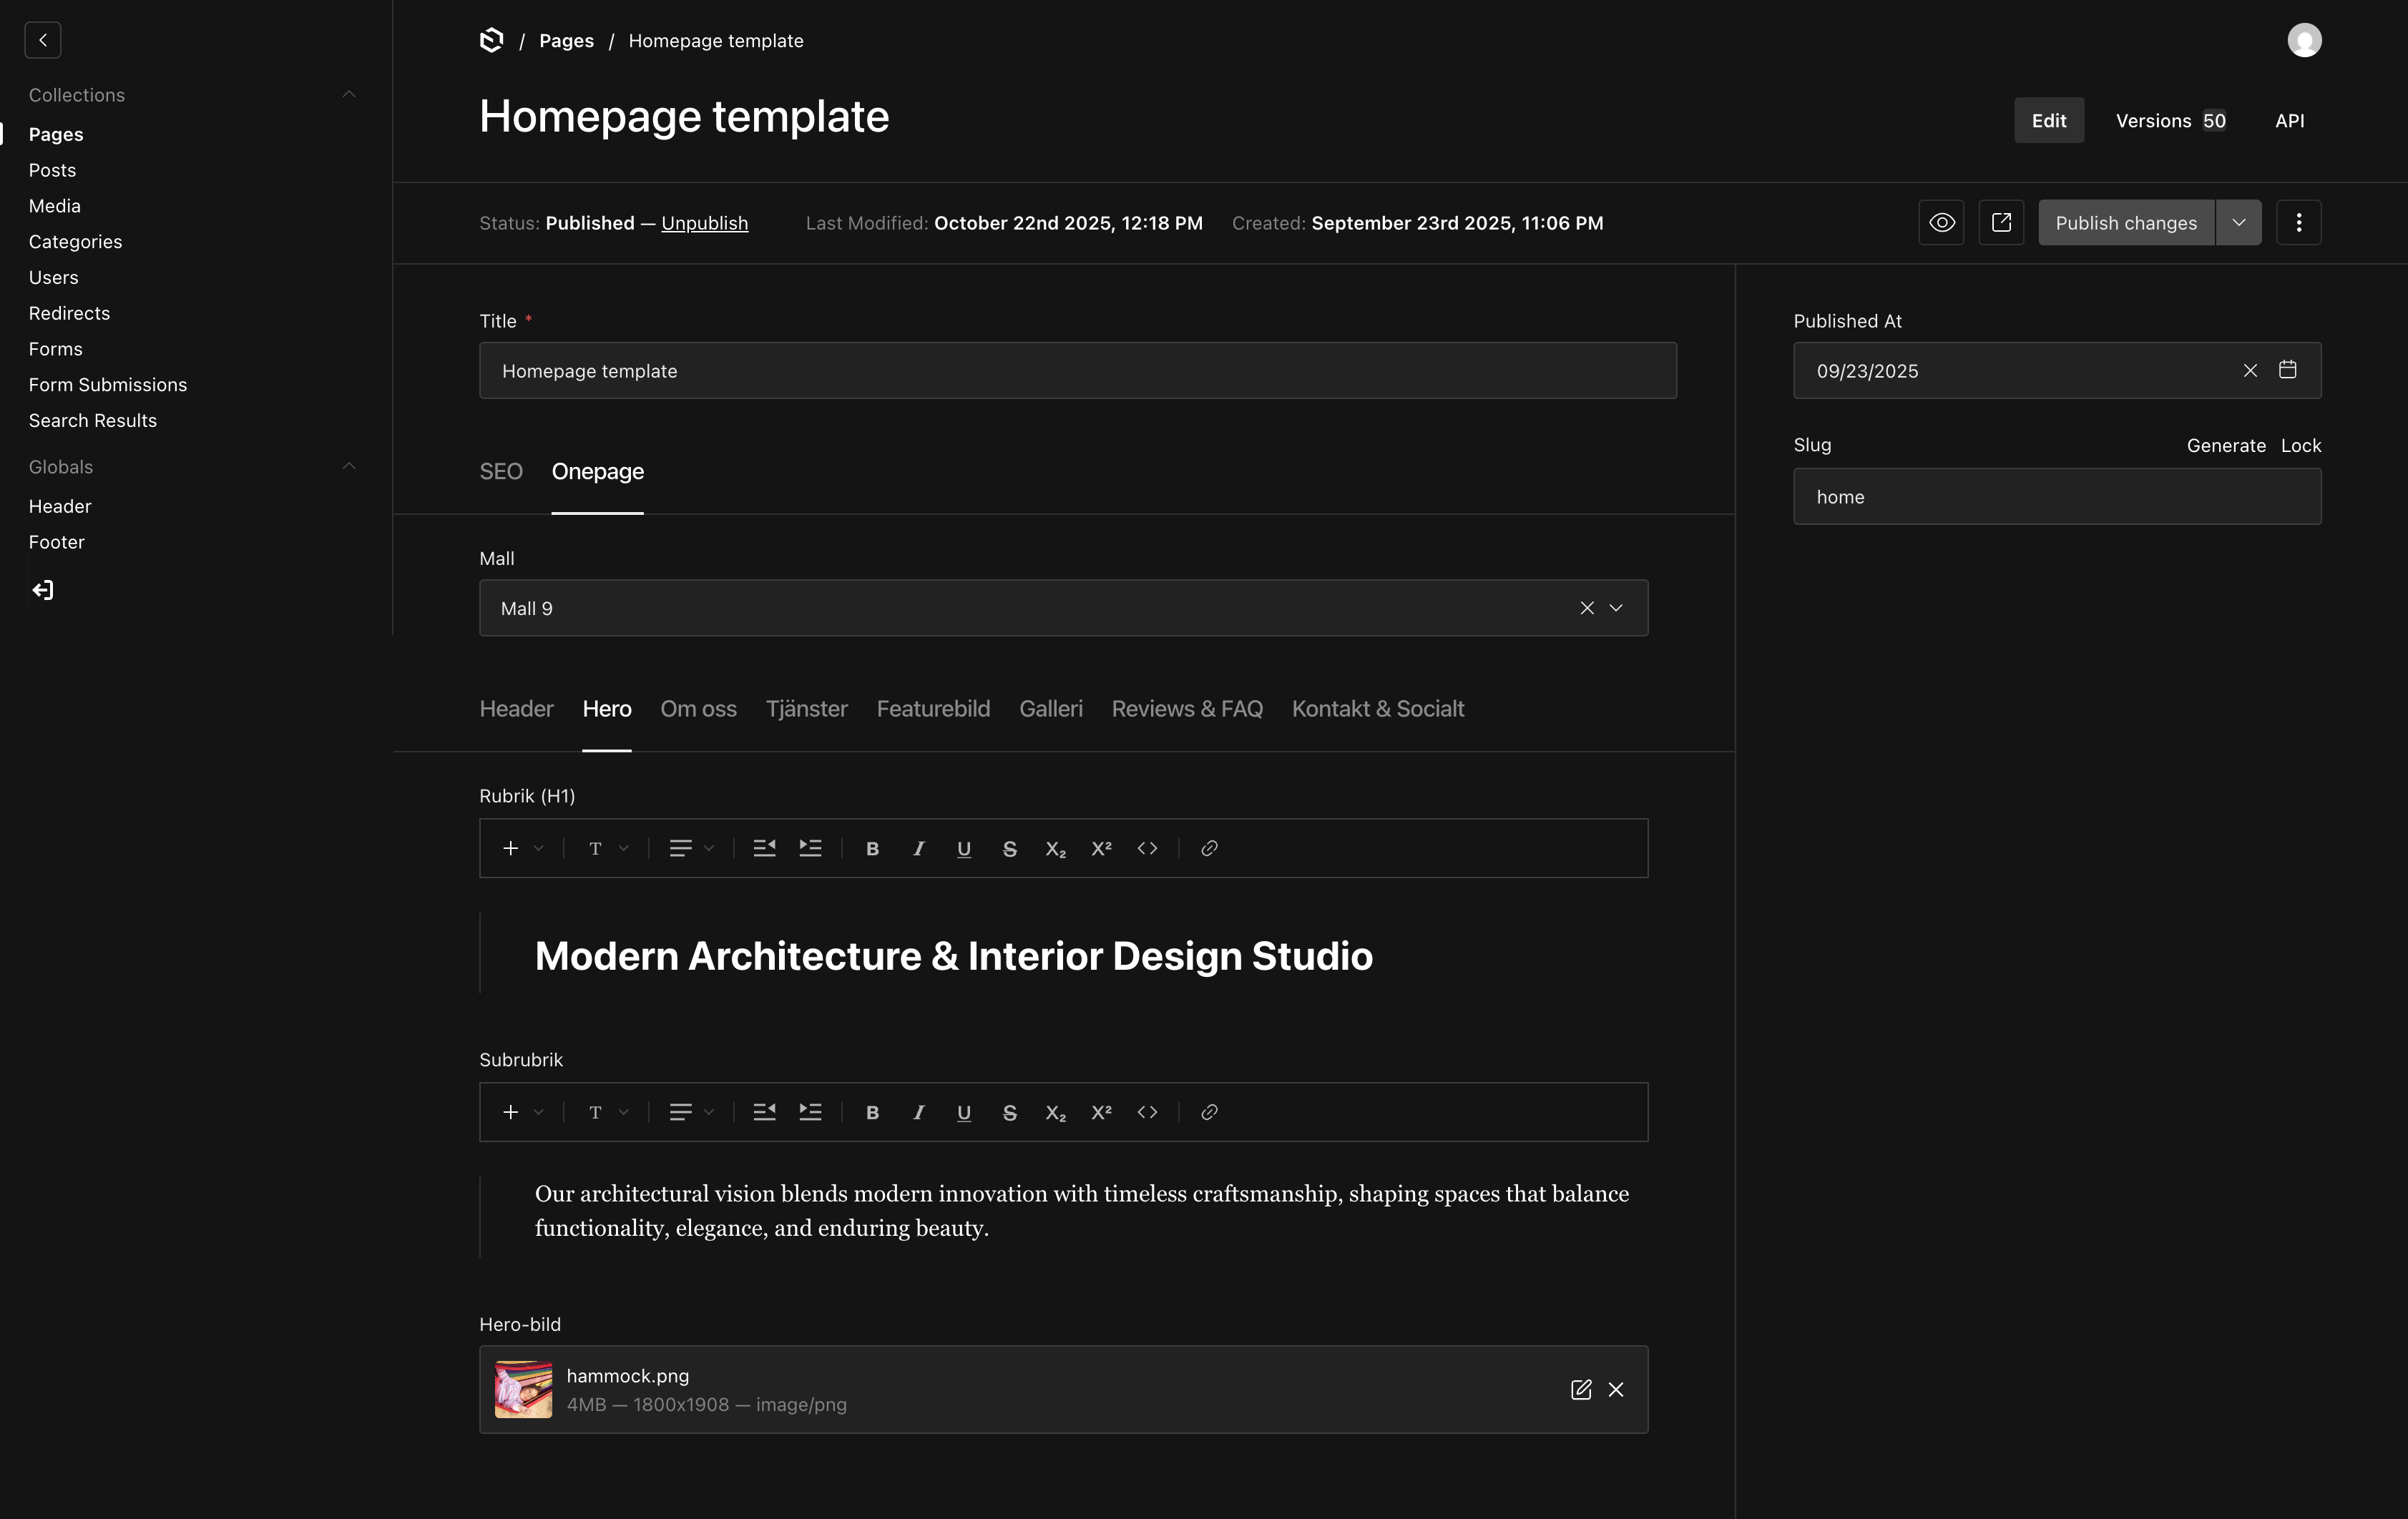Expand the Publish changes options chevron
Image resolution: width=2408 pixels, height=1519 pixels.
pyautogui.click(x=2239, y=222)
